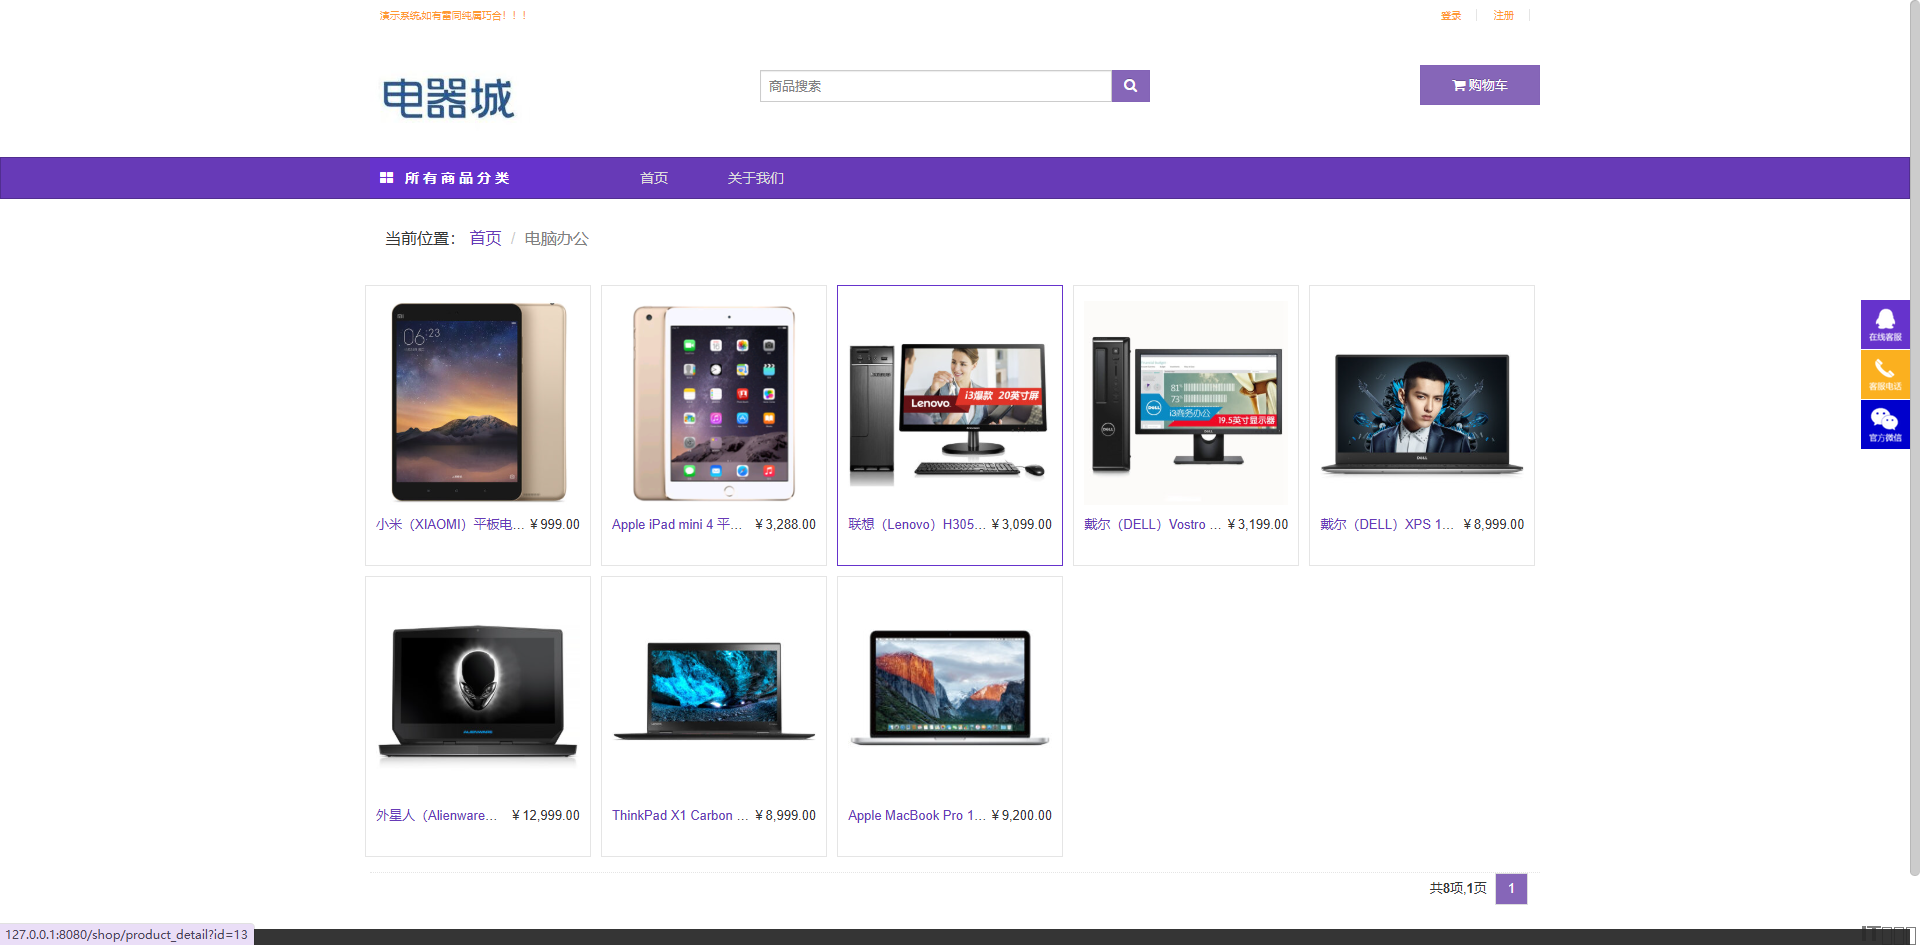The height and width of the screenshot is (945, 1920).
Task: Click the 戴尔（DELL）Vostro title link
Action: click(1152, 524)
